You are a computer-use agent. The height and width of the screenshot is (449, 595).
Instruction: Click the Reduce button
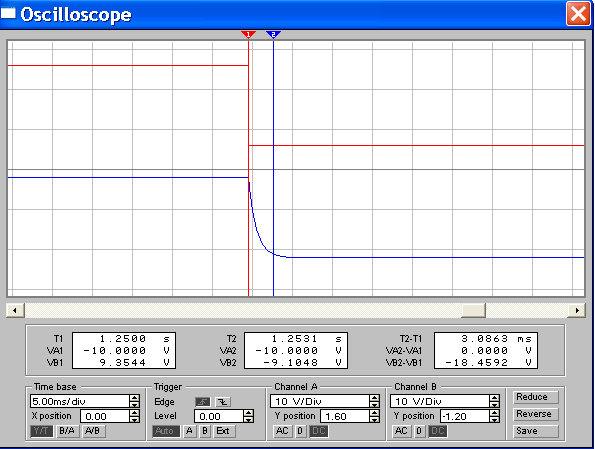point(535,397)
